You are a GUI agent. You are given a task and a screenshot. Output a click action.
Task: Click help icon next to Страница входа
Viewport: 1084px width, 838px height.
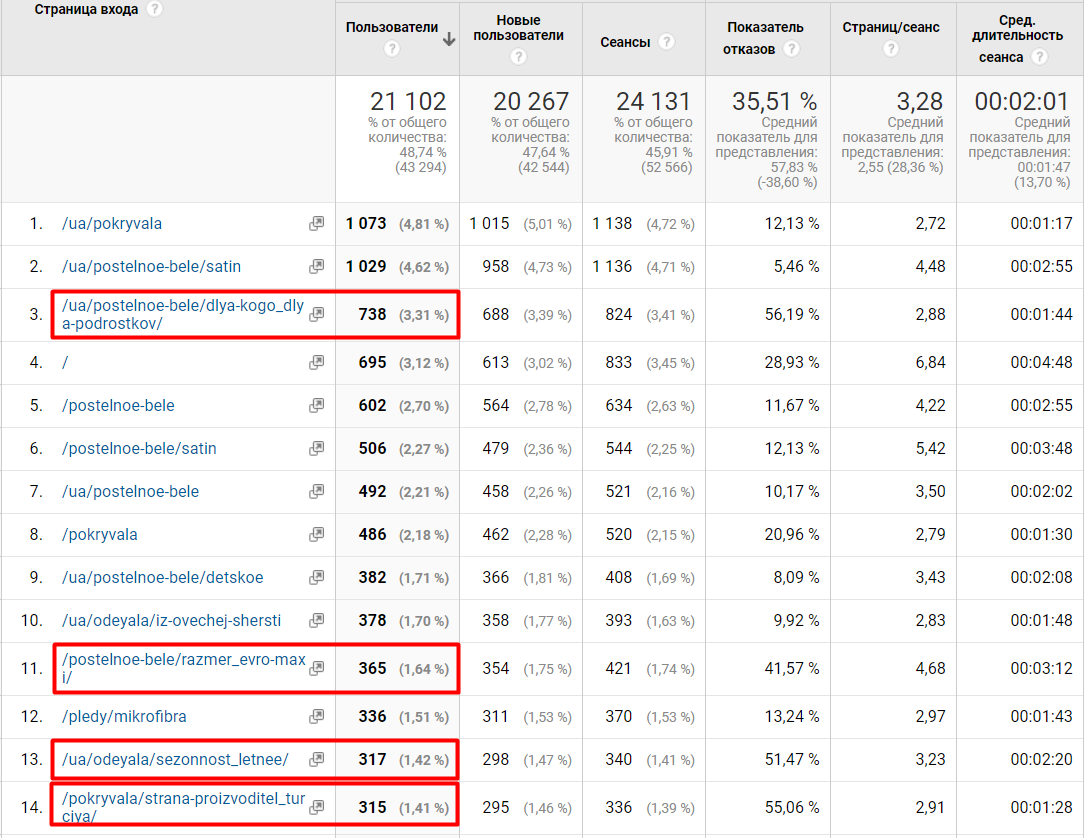tap(154, 9)
